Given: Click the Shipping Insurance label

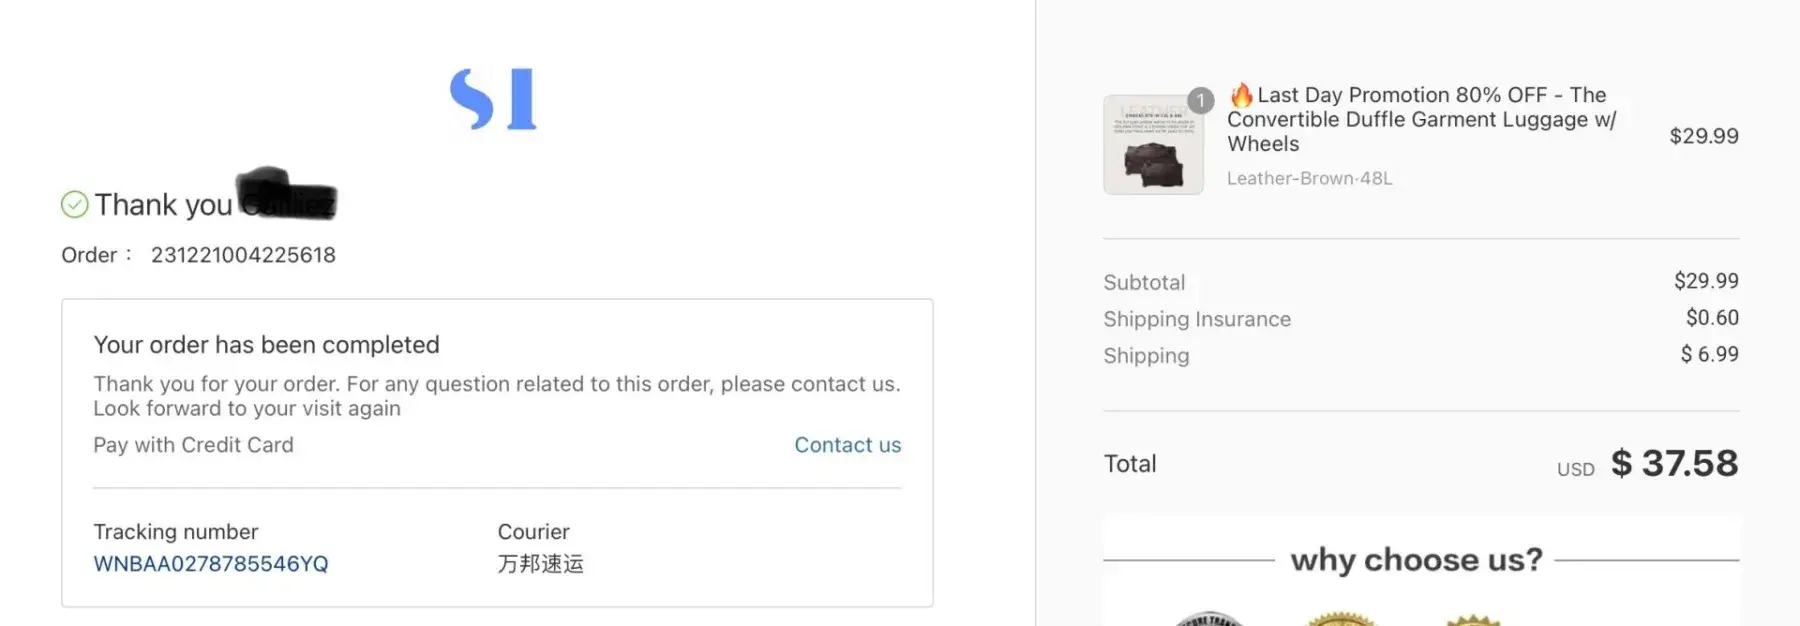Looking at the screenshot, I should point(1197,319).
